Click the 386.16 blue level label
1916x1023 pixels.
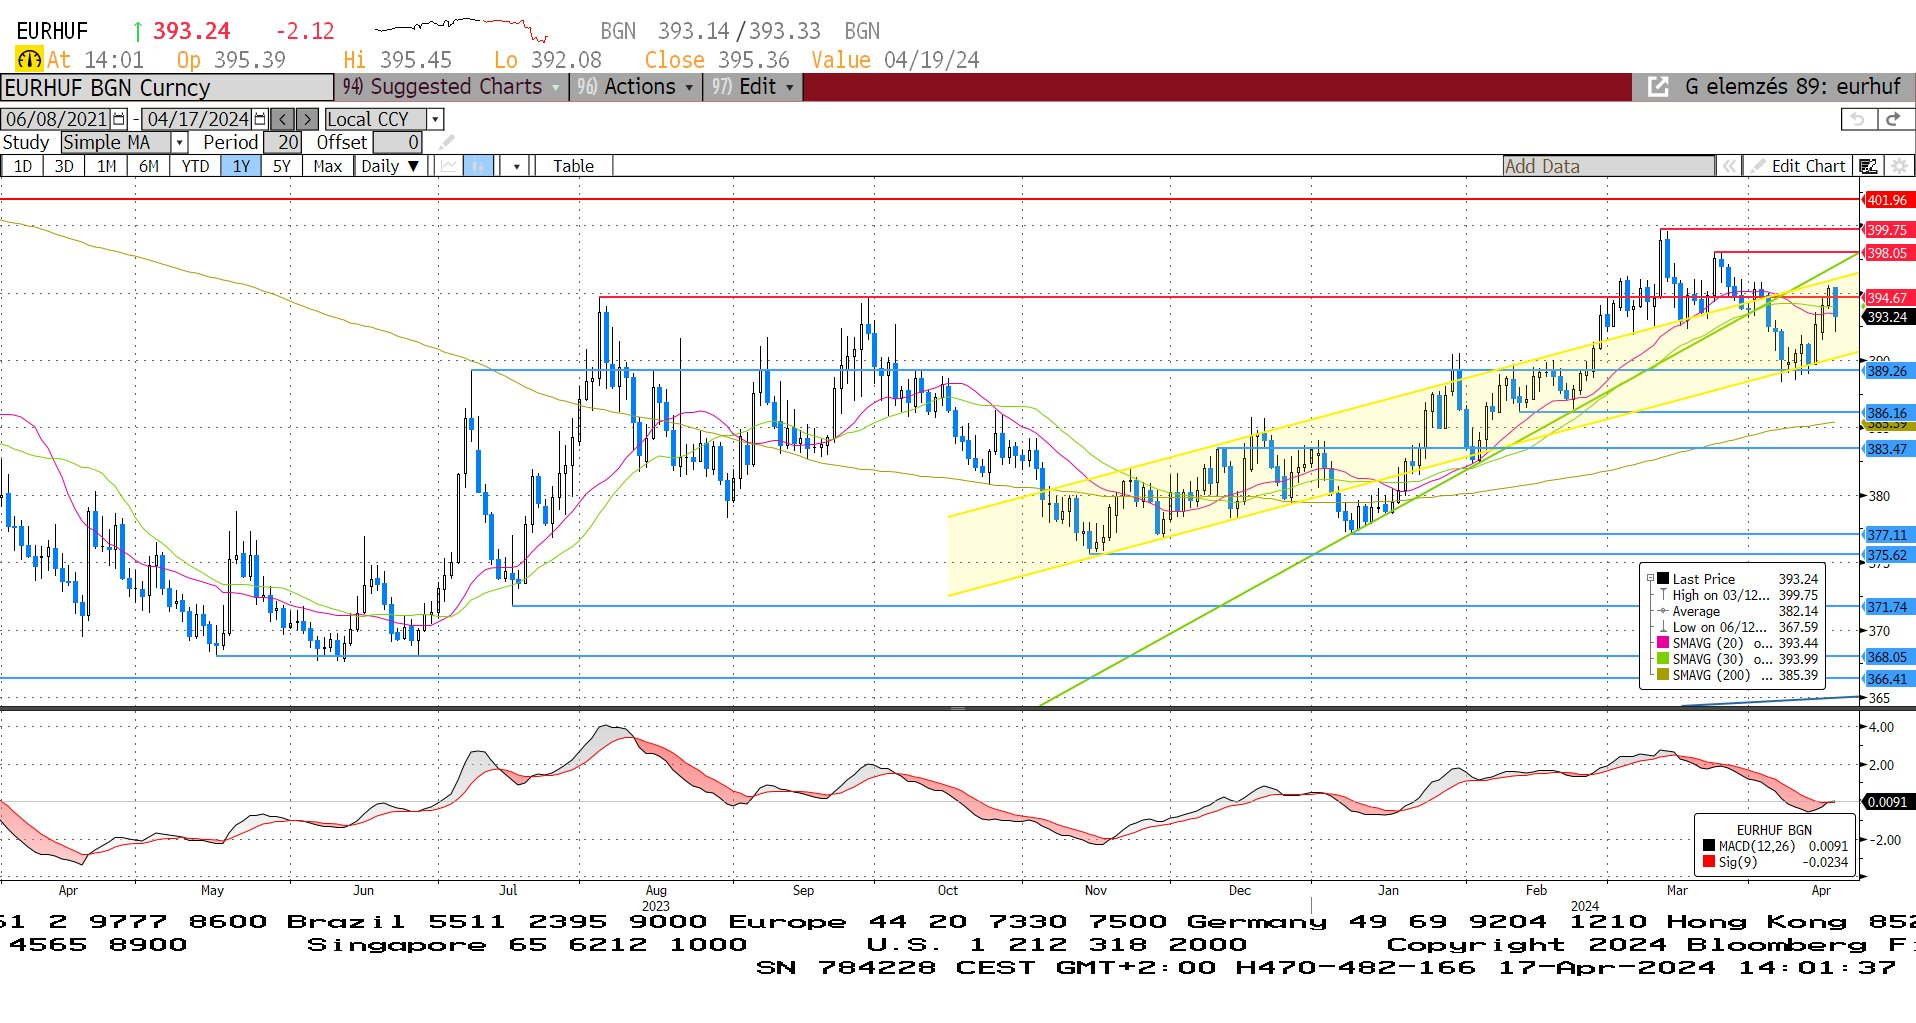click(1887, 413)
